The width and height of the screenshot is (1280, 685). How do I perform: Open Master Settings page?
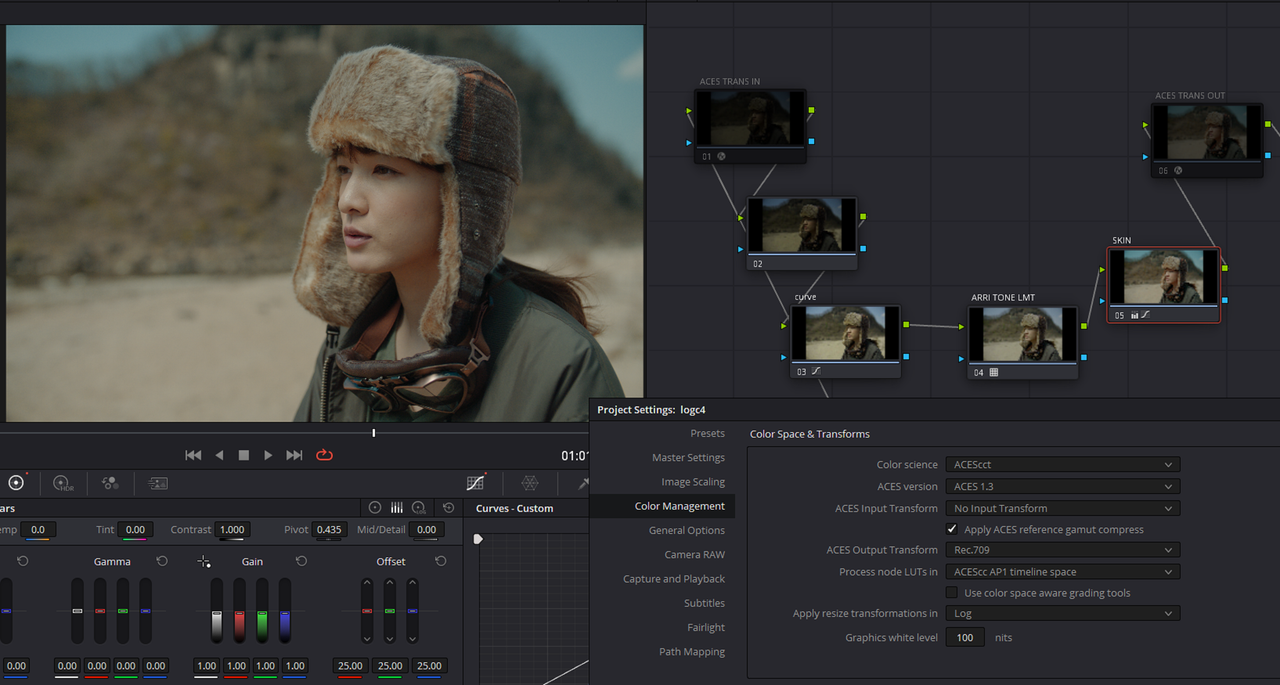[x=688, y=457]
